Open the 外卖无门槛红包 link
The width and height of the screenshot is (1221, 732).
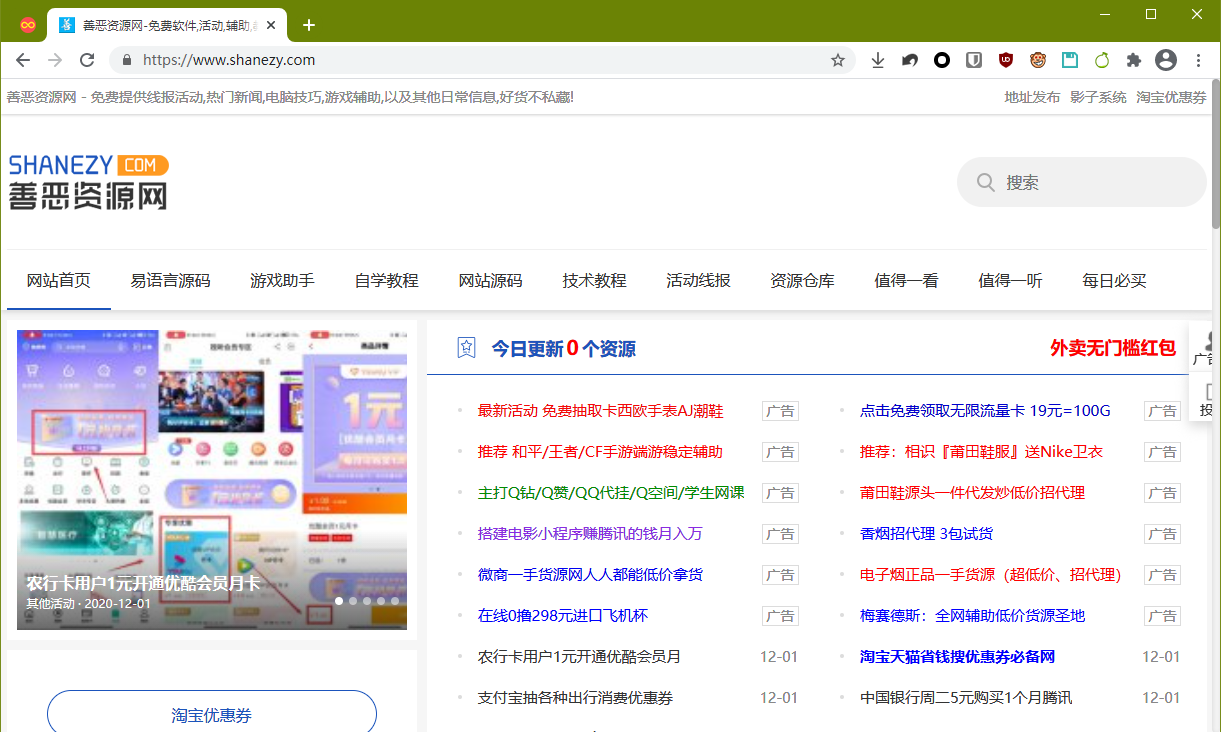[1113, 347]
